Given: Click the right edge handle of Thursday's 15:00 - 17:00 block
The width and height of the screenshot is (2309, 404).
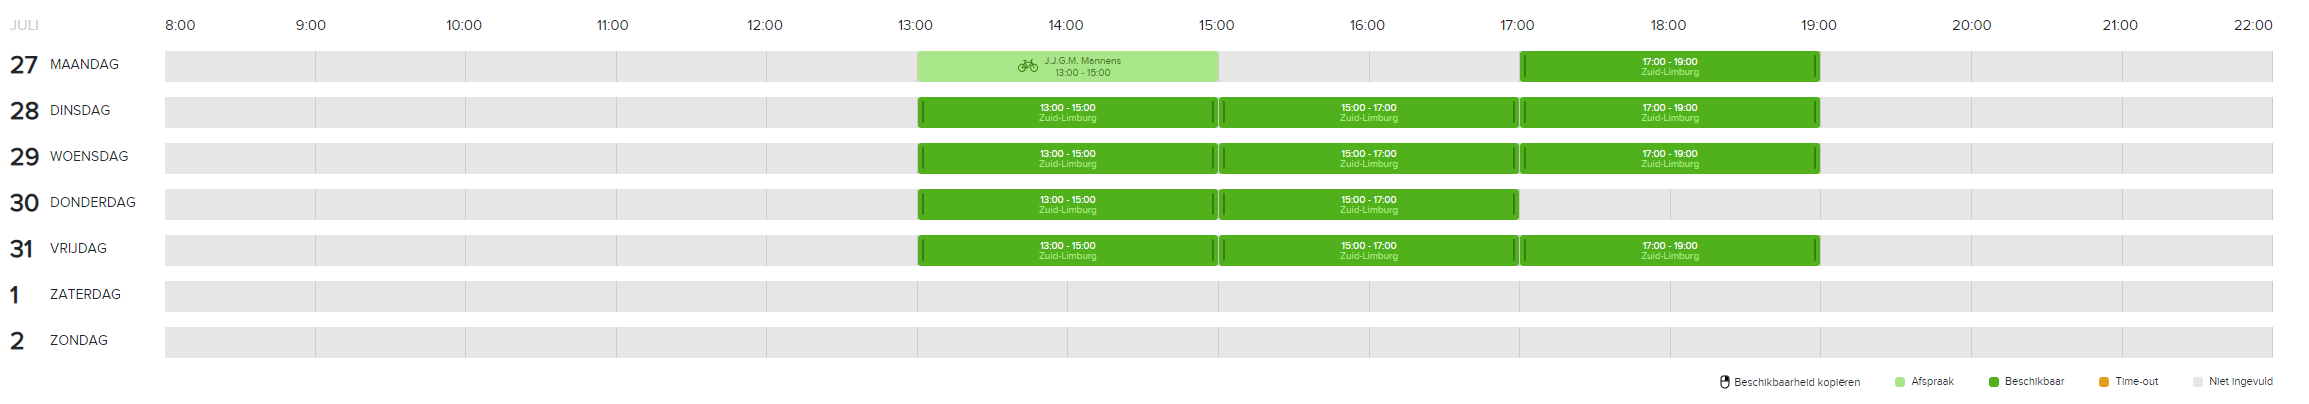Looking at the screenshot, I should pos(1514,205).
